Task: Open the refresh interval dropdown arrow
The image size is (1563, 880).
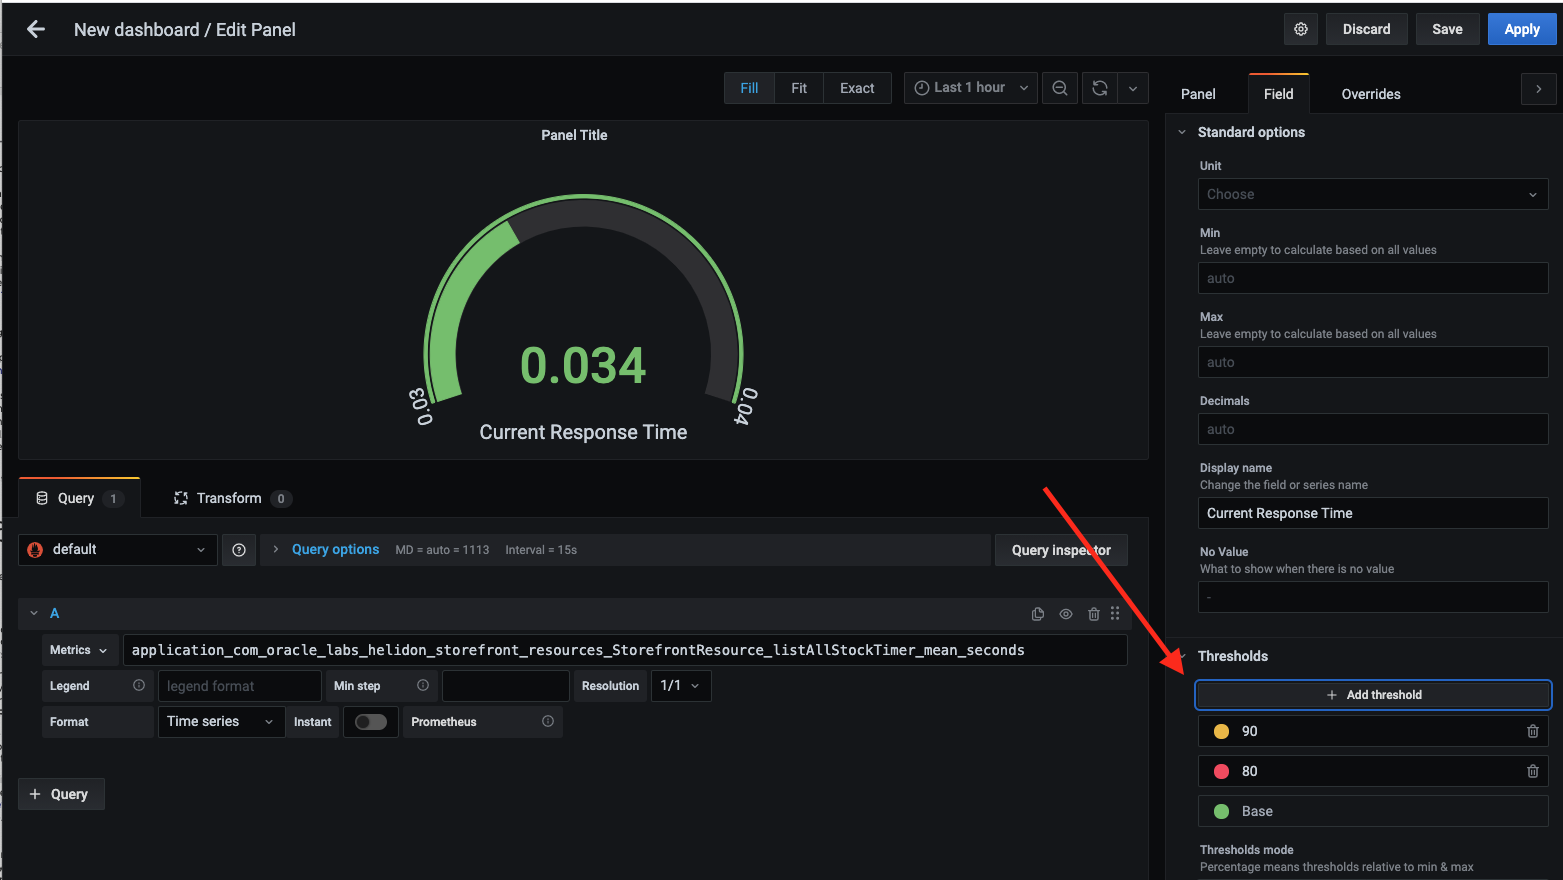Action: coord(1133,88)
